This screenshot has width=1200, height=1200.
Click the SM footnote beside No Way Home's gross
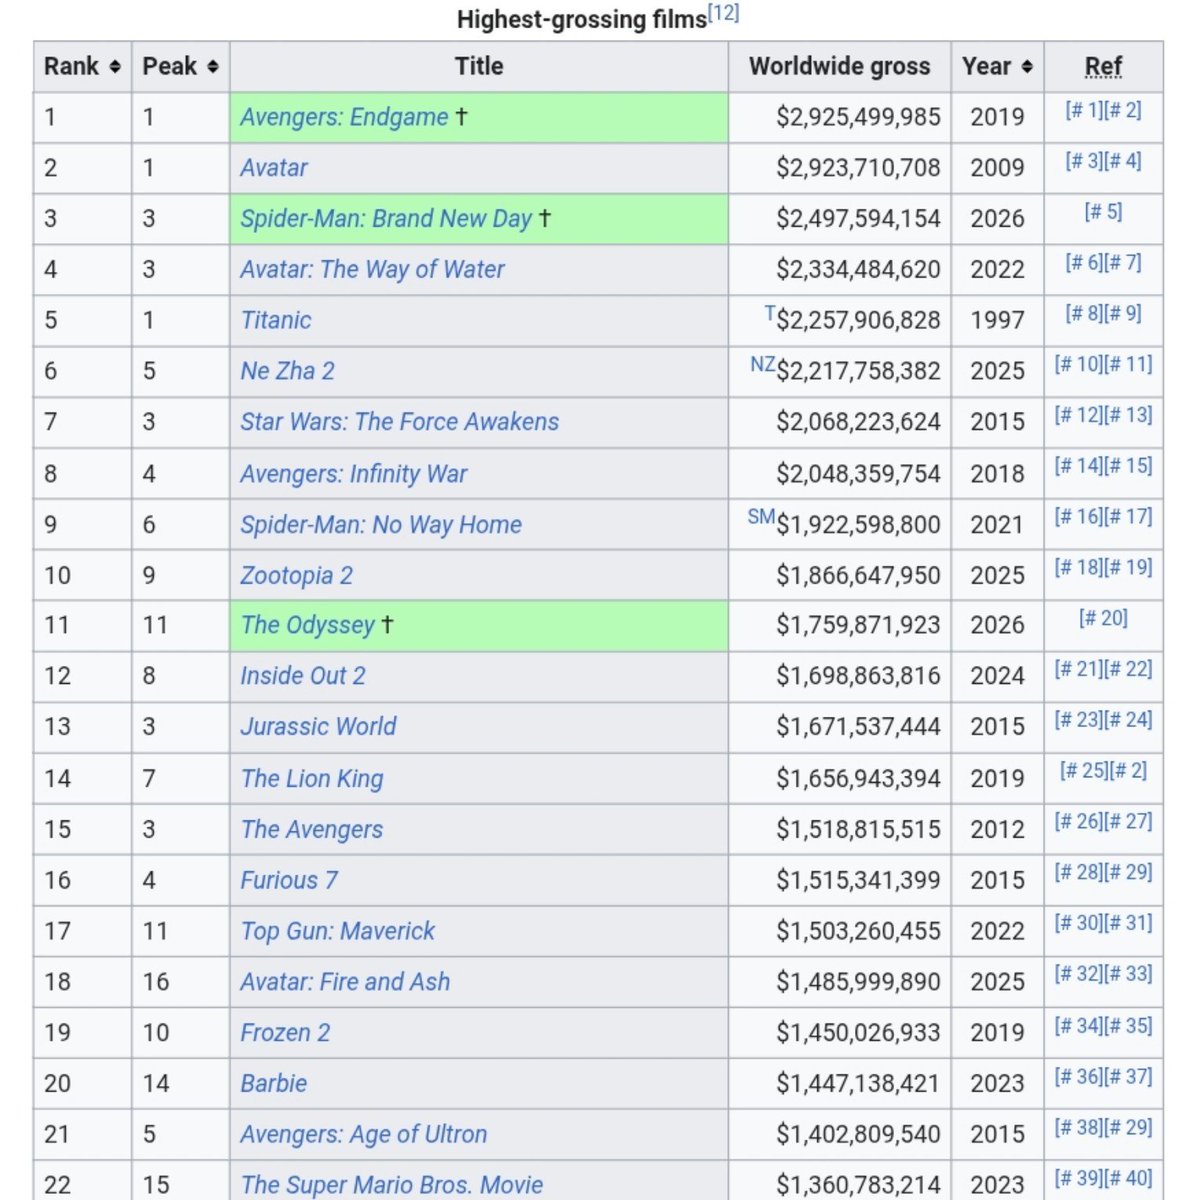pos(761,517)
